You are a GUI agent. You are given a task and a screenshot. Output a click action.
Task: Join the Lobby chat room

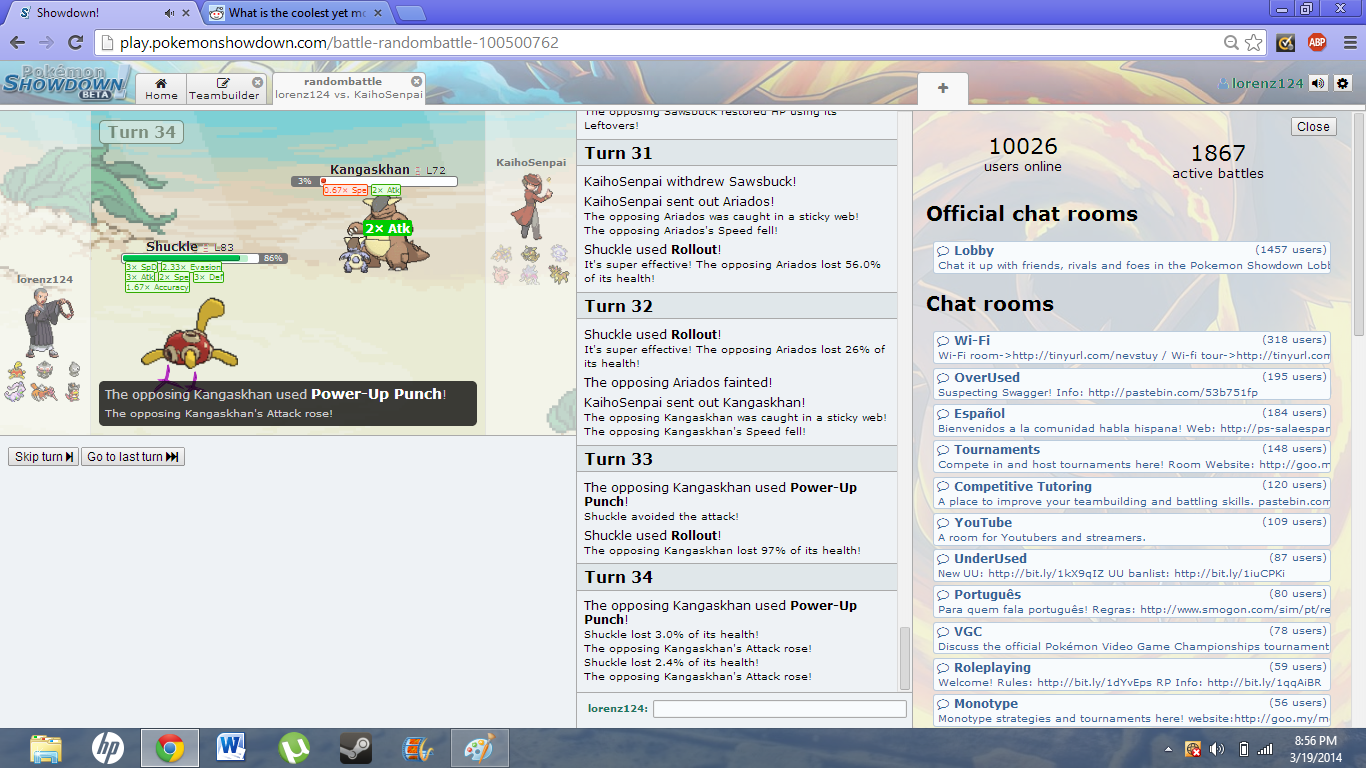click(x=1132, y=258)
